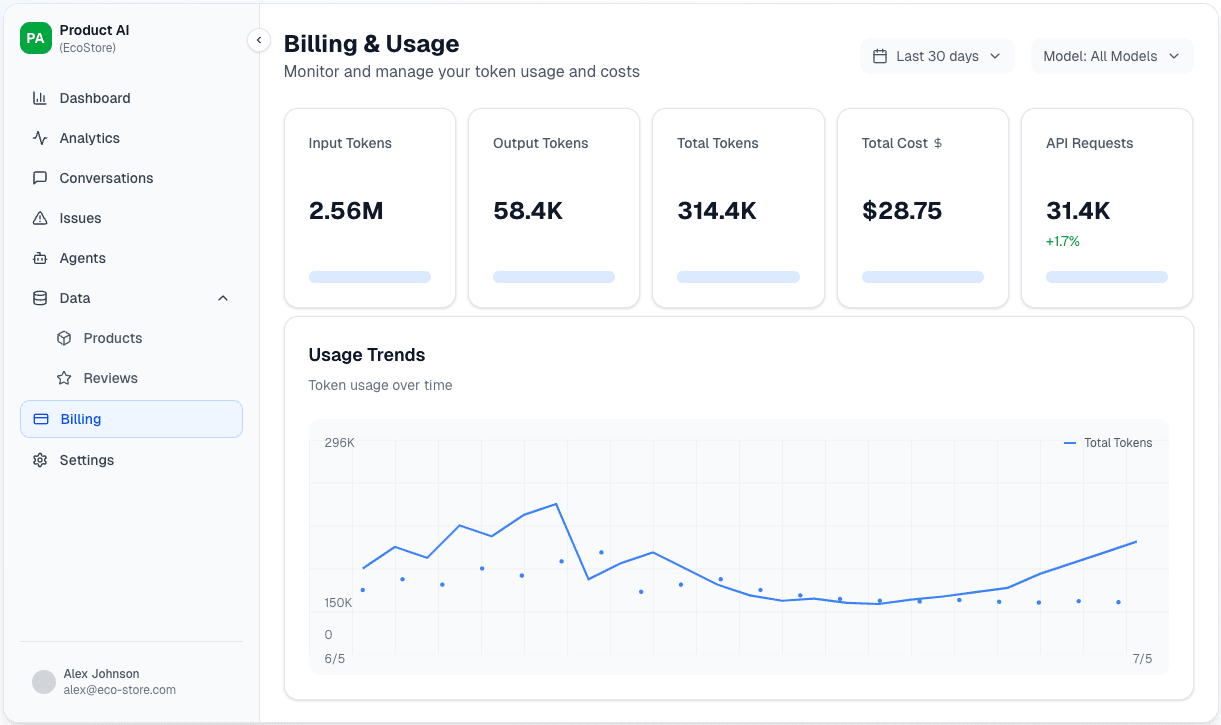Screen dimensions: 1221x725
Task: Click the calendar icon in the date filter
Action: (x=880, y=56)
